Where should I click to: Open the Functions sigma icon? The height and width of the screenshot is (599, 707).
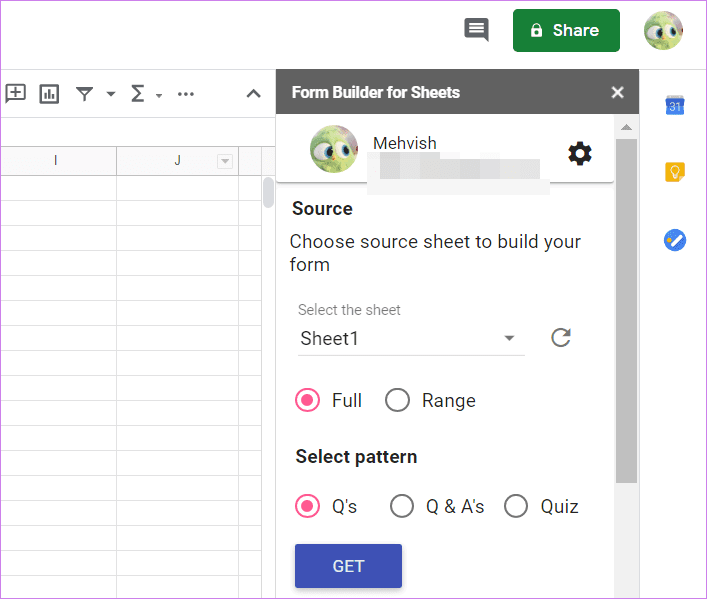coord(138,94)
